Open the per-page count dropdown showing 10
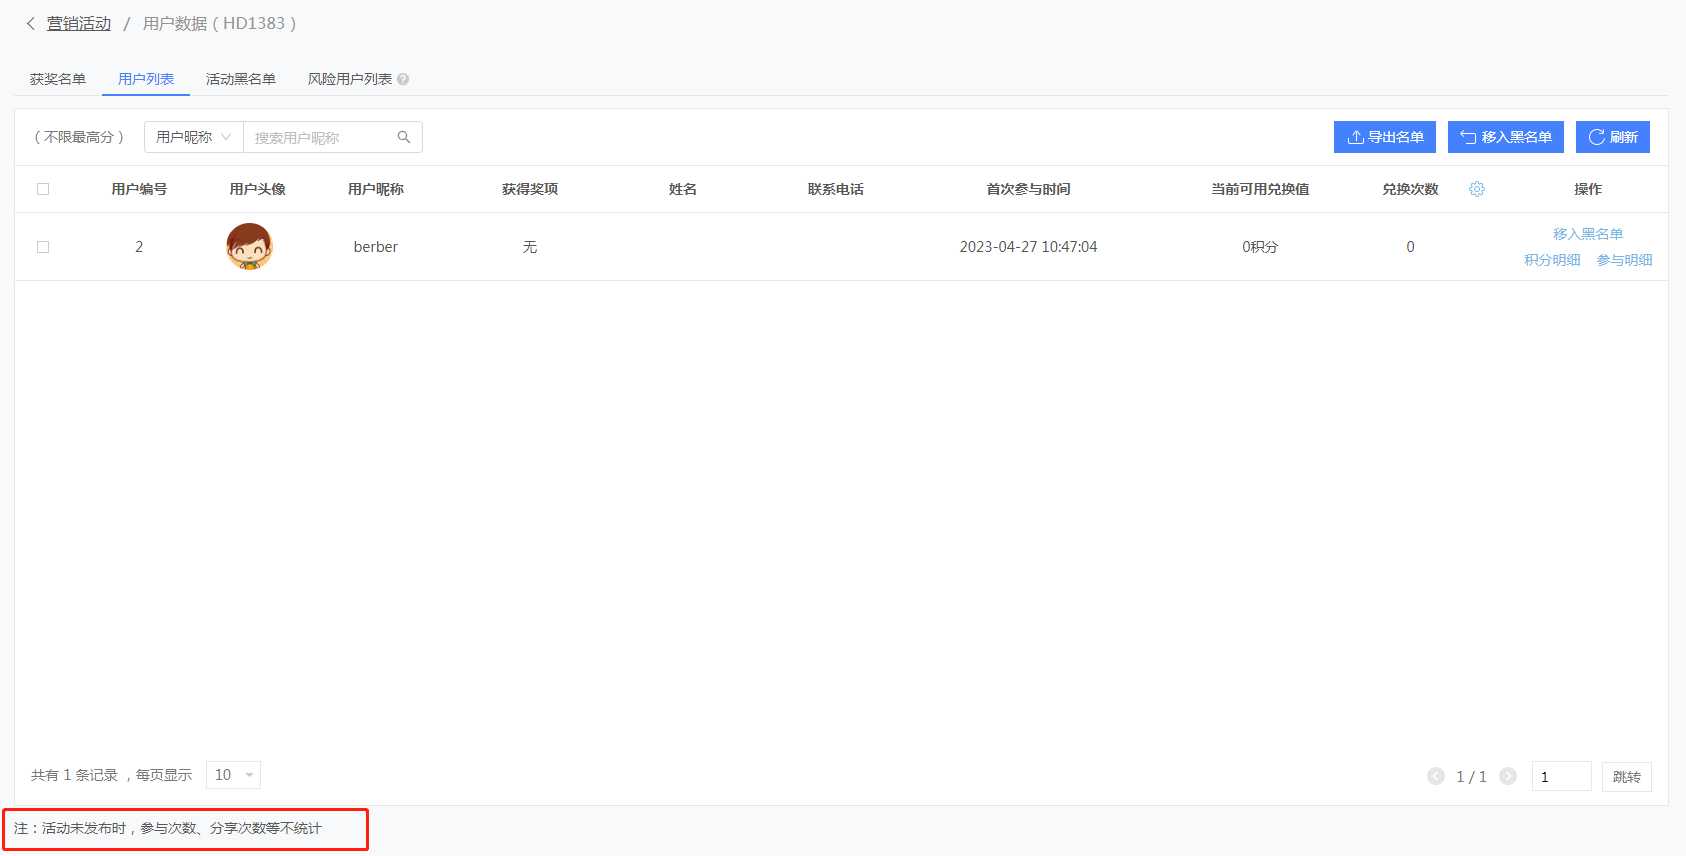 [233, 775]
